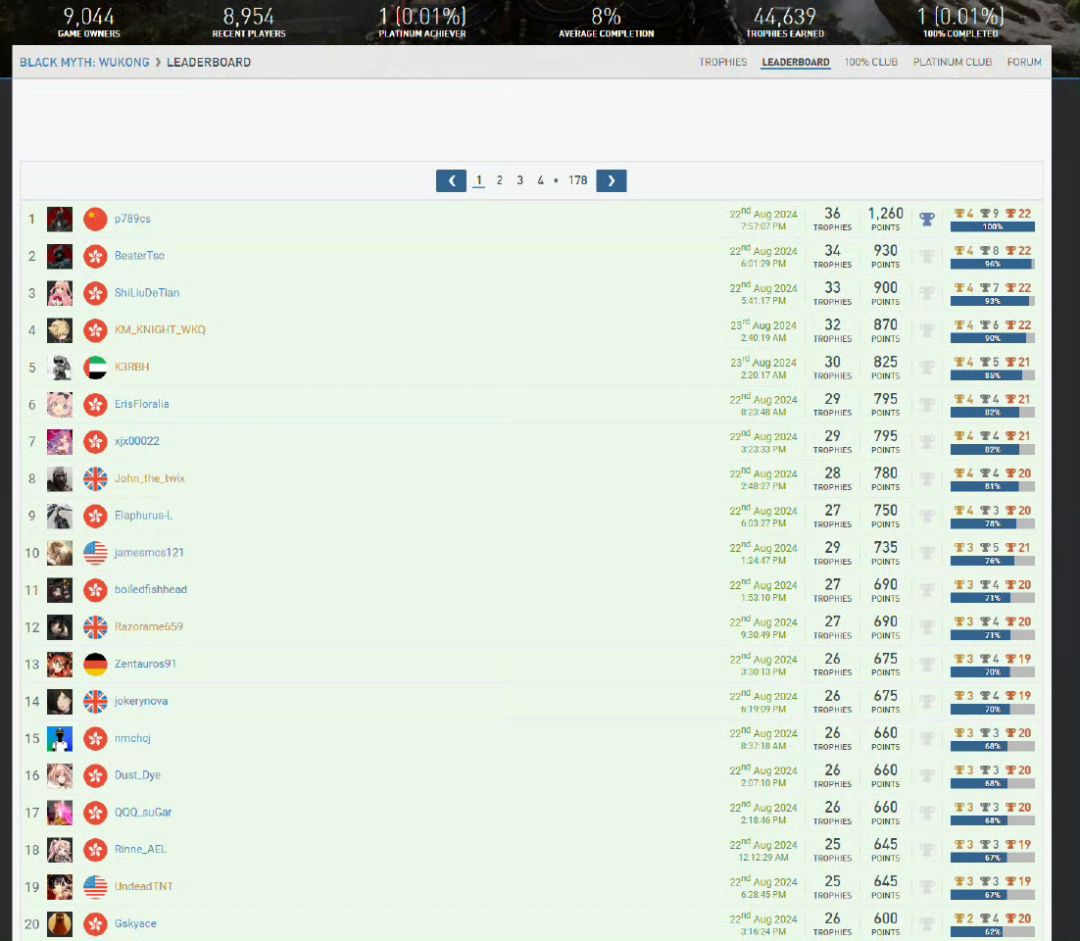The width and height of the screenshot is (1080, 941).
Task: Click the 1,260 points value for p789cs
Action: point(885,214)
